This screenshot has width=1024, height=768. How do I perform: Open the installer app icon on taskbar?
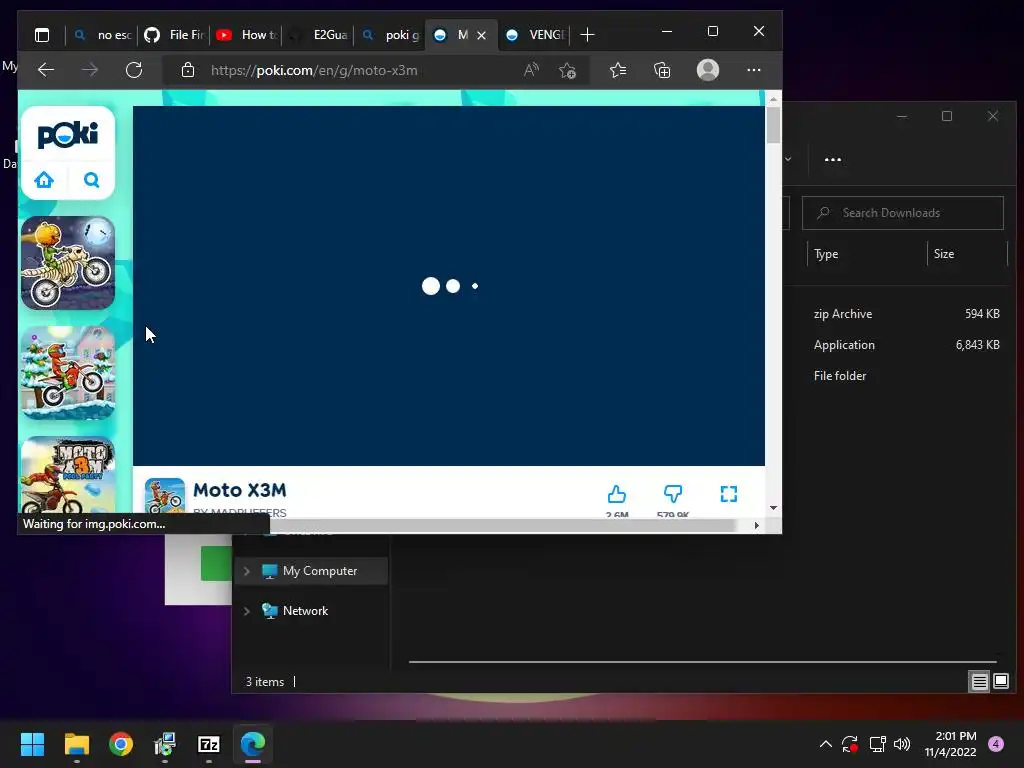165,744
